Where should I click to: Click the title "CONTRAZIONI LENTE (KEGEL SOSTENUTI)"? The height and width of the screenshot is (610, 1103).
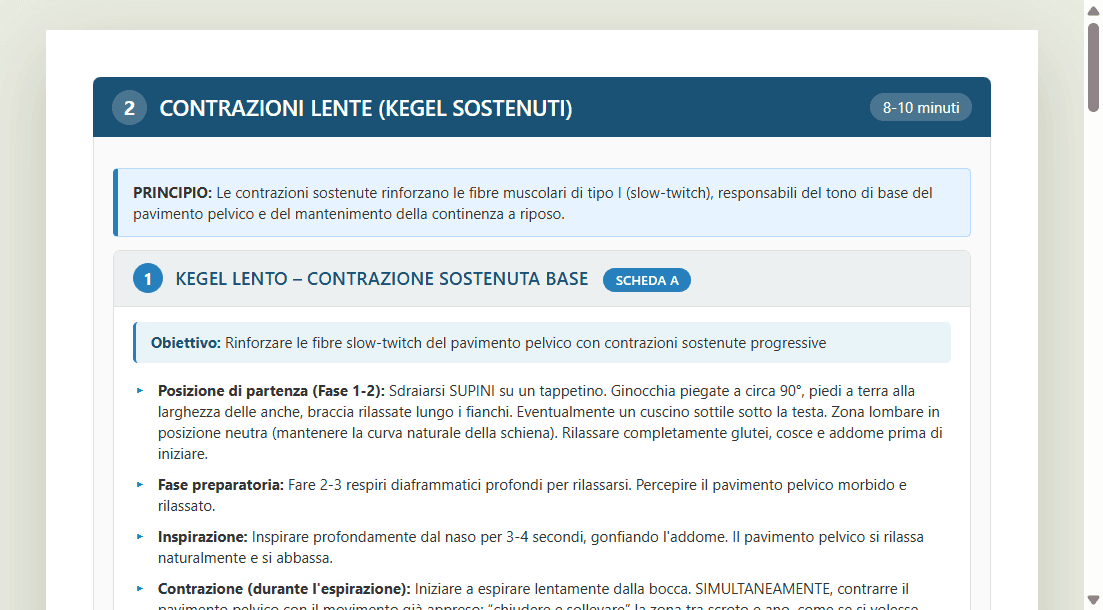(x=366, y=108)
